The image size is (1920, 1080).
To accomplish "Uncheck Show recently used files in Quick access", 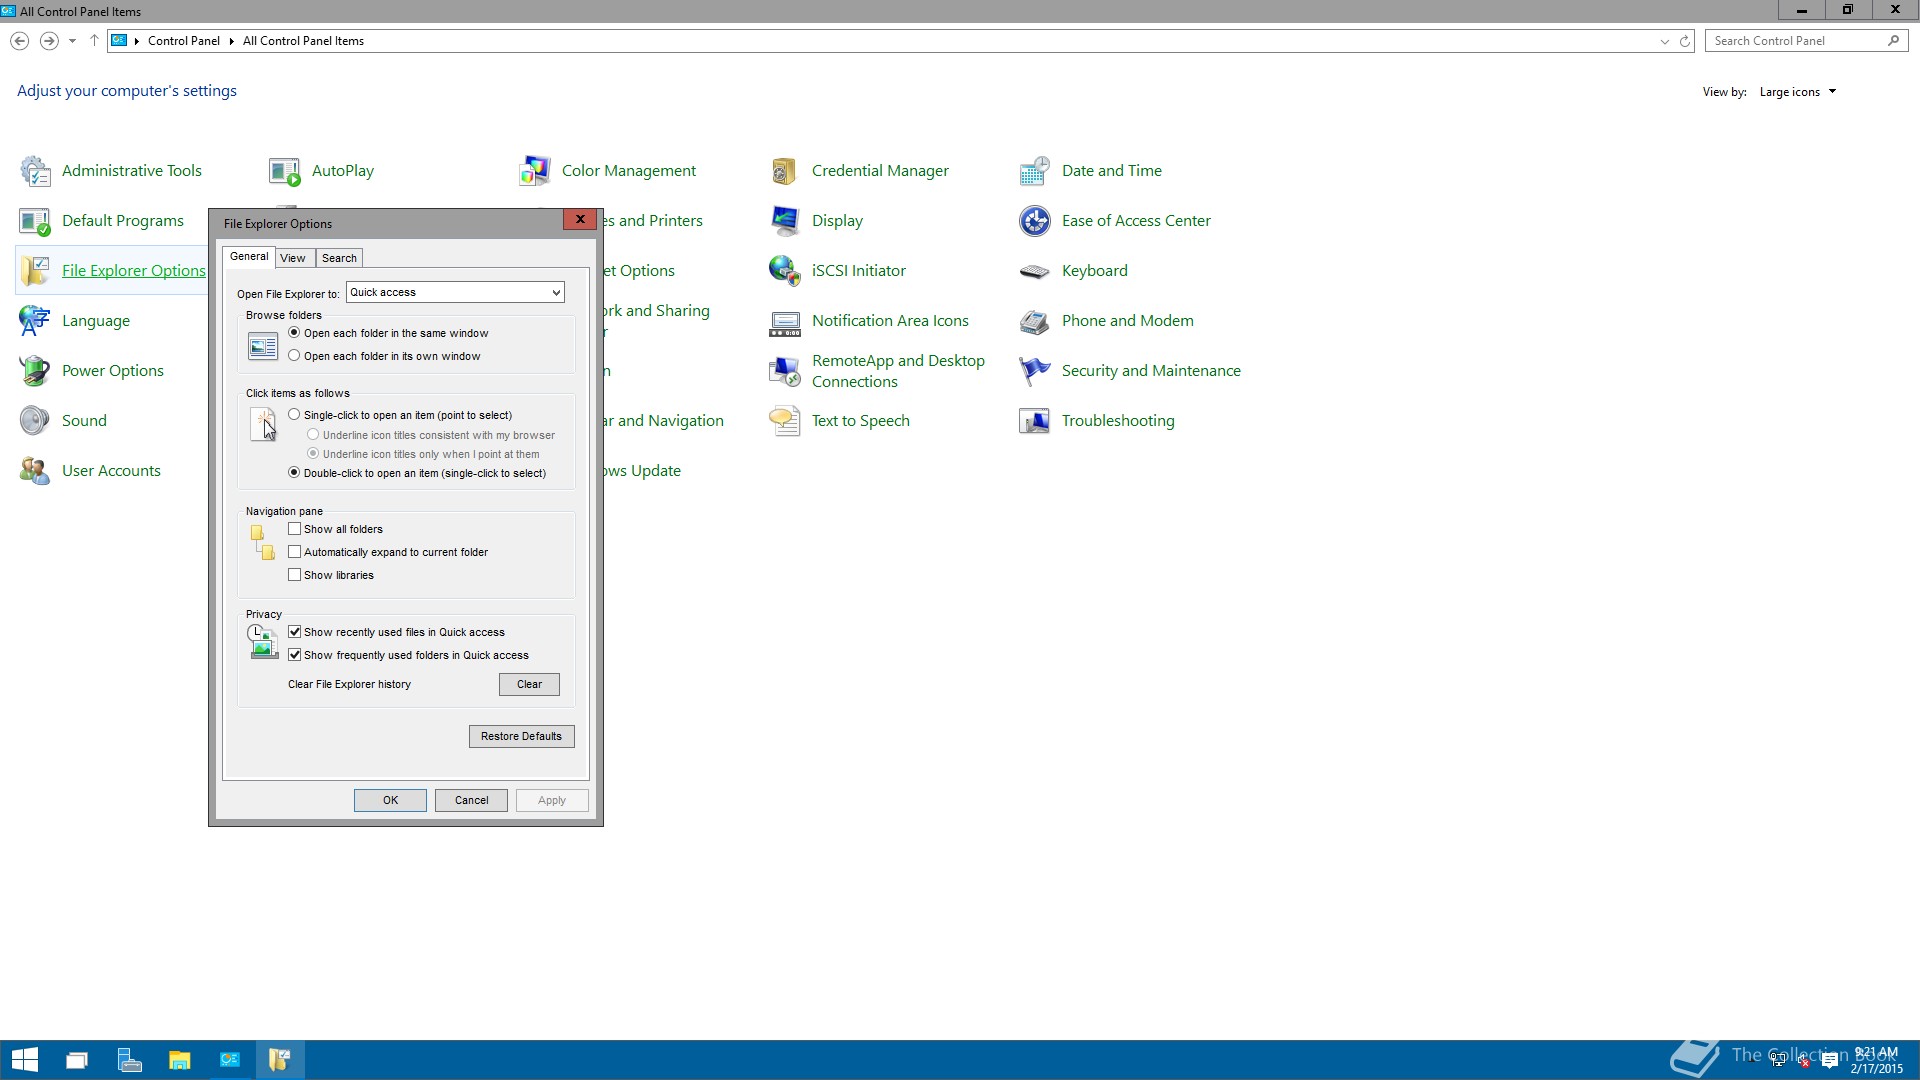I will point(294,632).
